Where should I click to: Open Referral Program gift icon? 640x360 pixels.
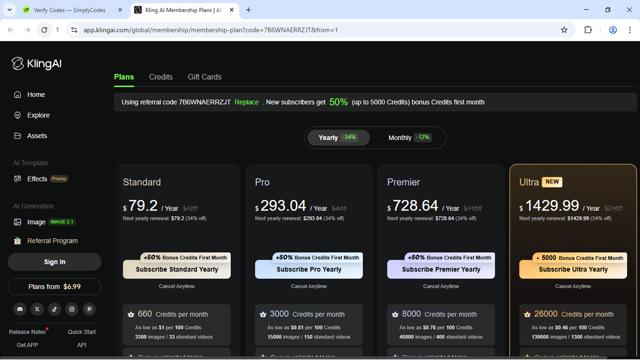tap(18, 241)
